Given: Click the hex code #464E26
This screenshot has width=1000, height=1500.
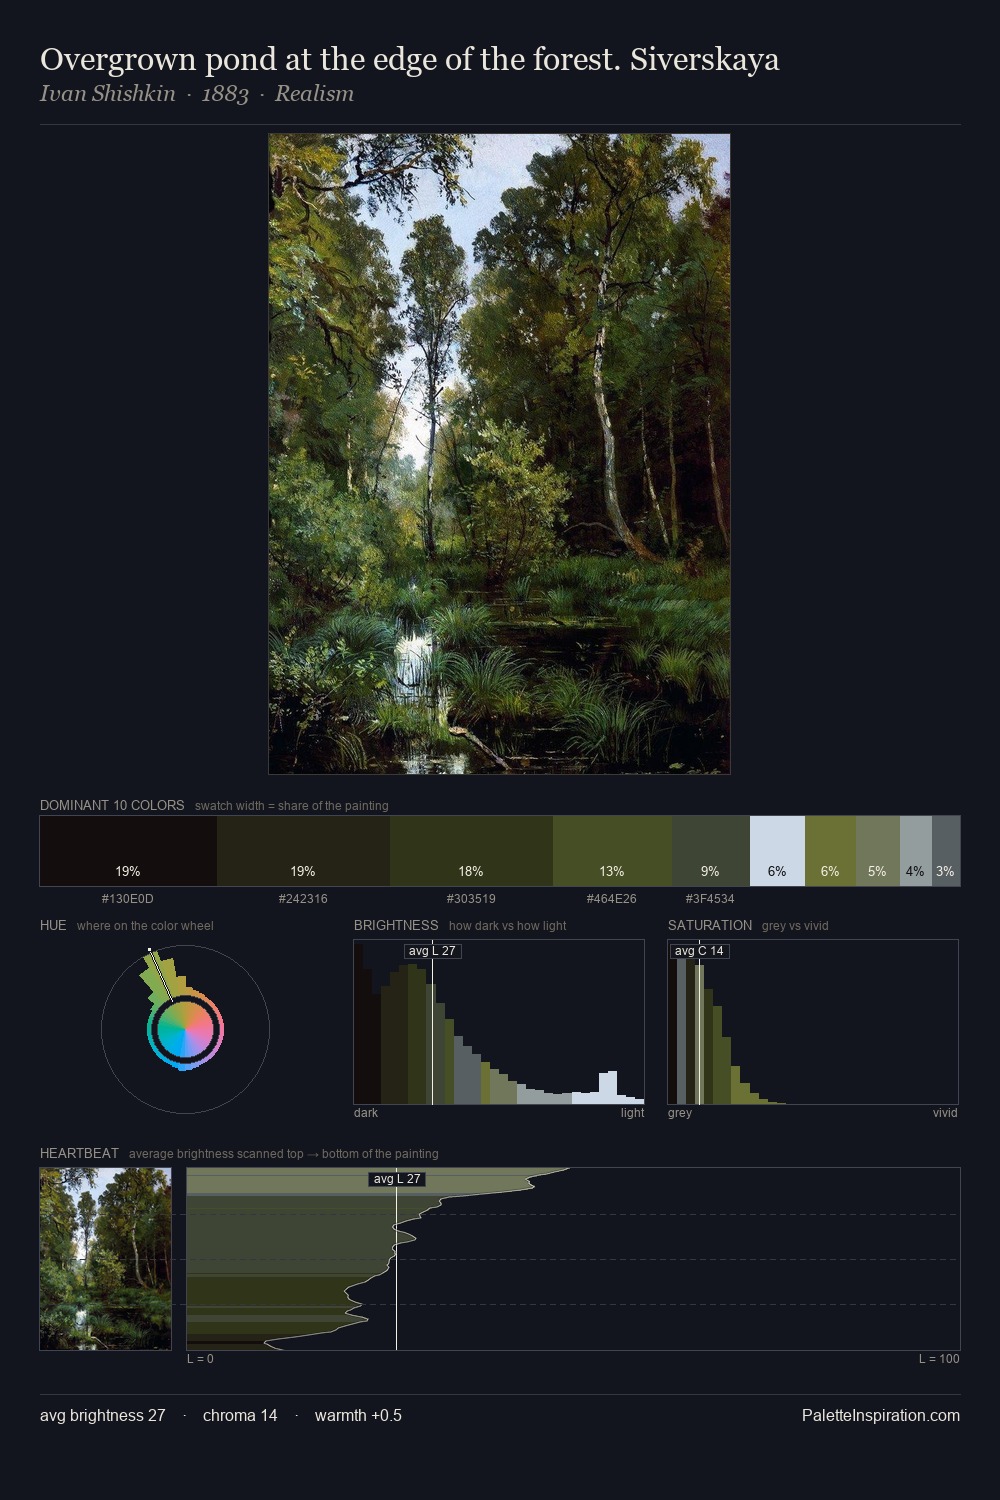Looking at the screenshot, I should [x=612, y=899].
